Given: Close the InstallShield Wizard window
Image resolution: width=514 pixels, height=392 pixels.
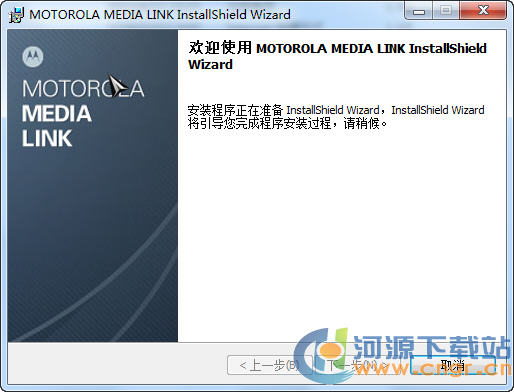Looking at the screenshot, I should (482, 11).
